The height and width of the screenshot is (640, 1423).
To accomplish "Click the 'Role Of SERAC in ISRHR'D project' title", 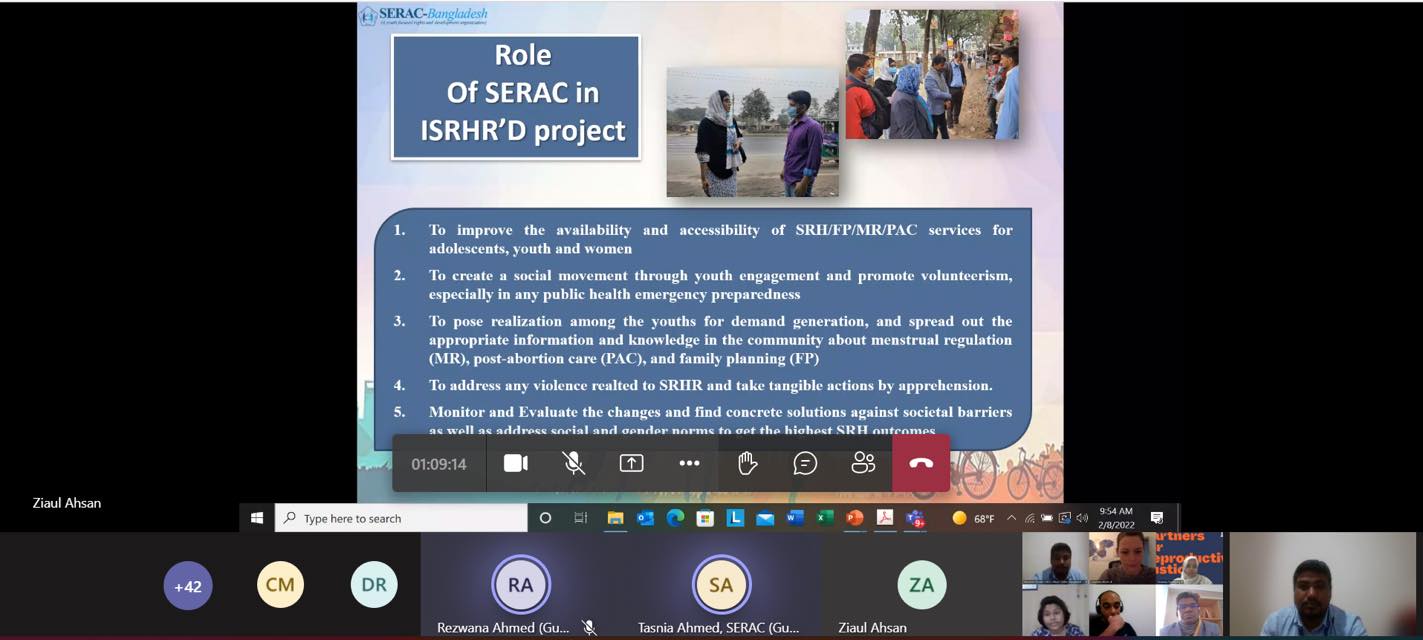I will pos(516,97).
